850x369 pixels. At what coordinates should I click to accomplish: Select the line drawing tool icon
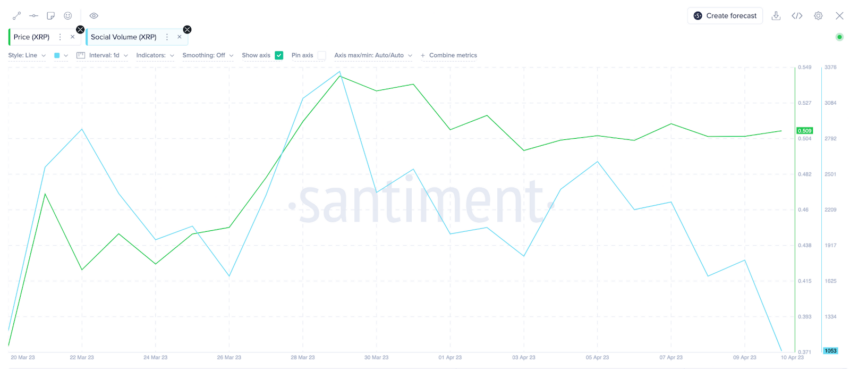tap(16, 16)
